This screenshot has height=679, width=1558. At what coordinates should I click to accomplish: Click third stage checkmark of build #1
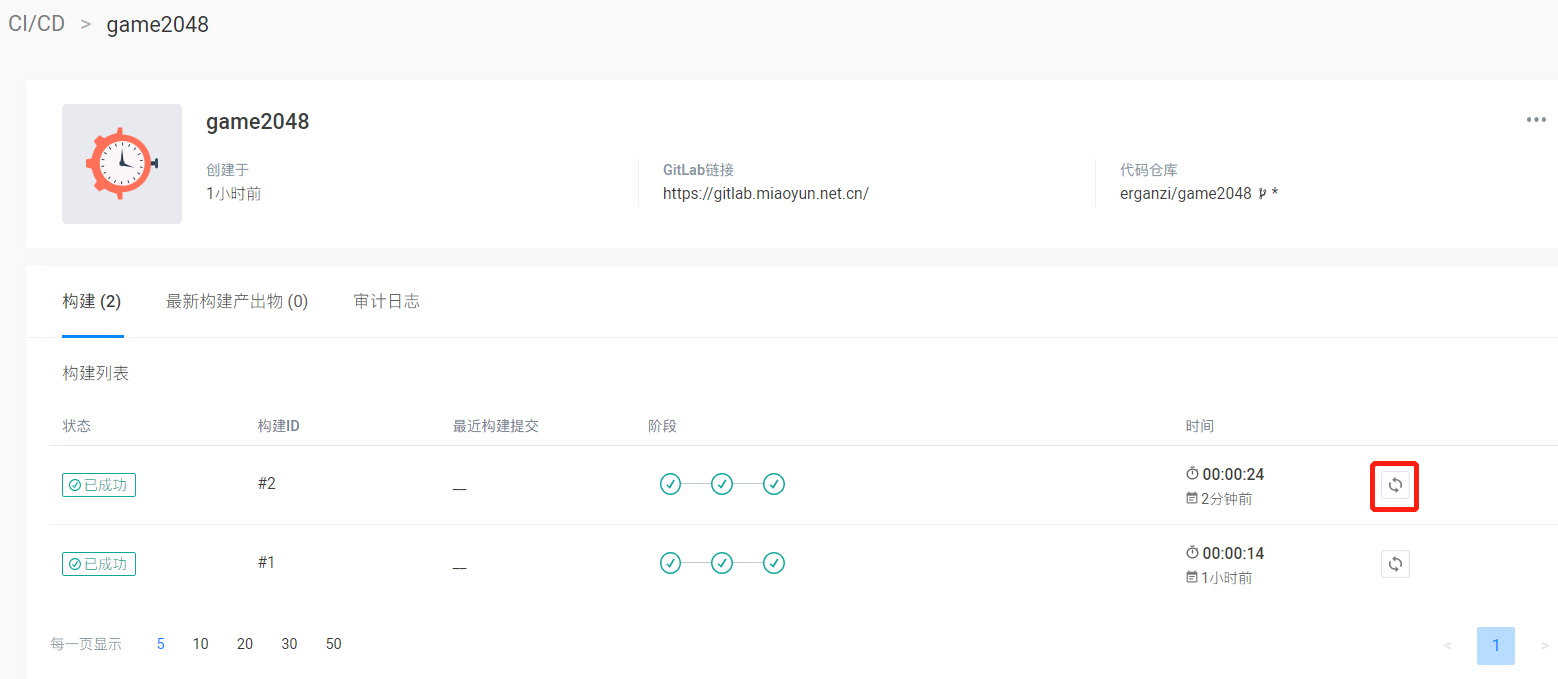pos(773,563)
